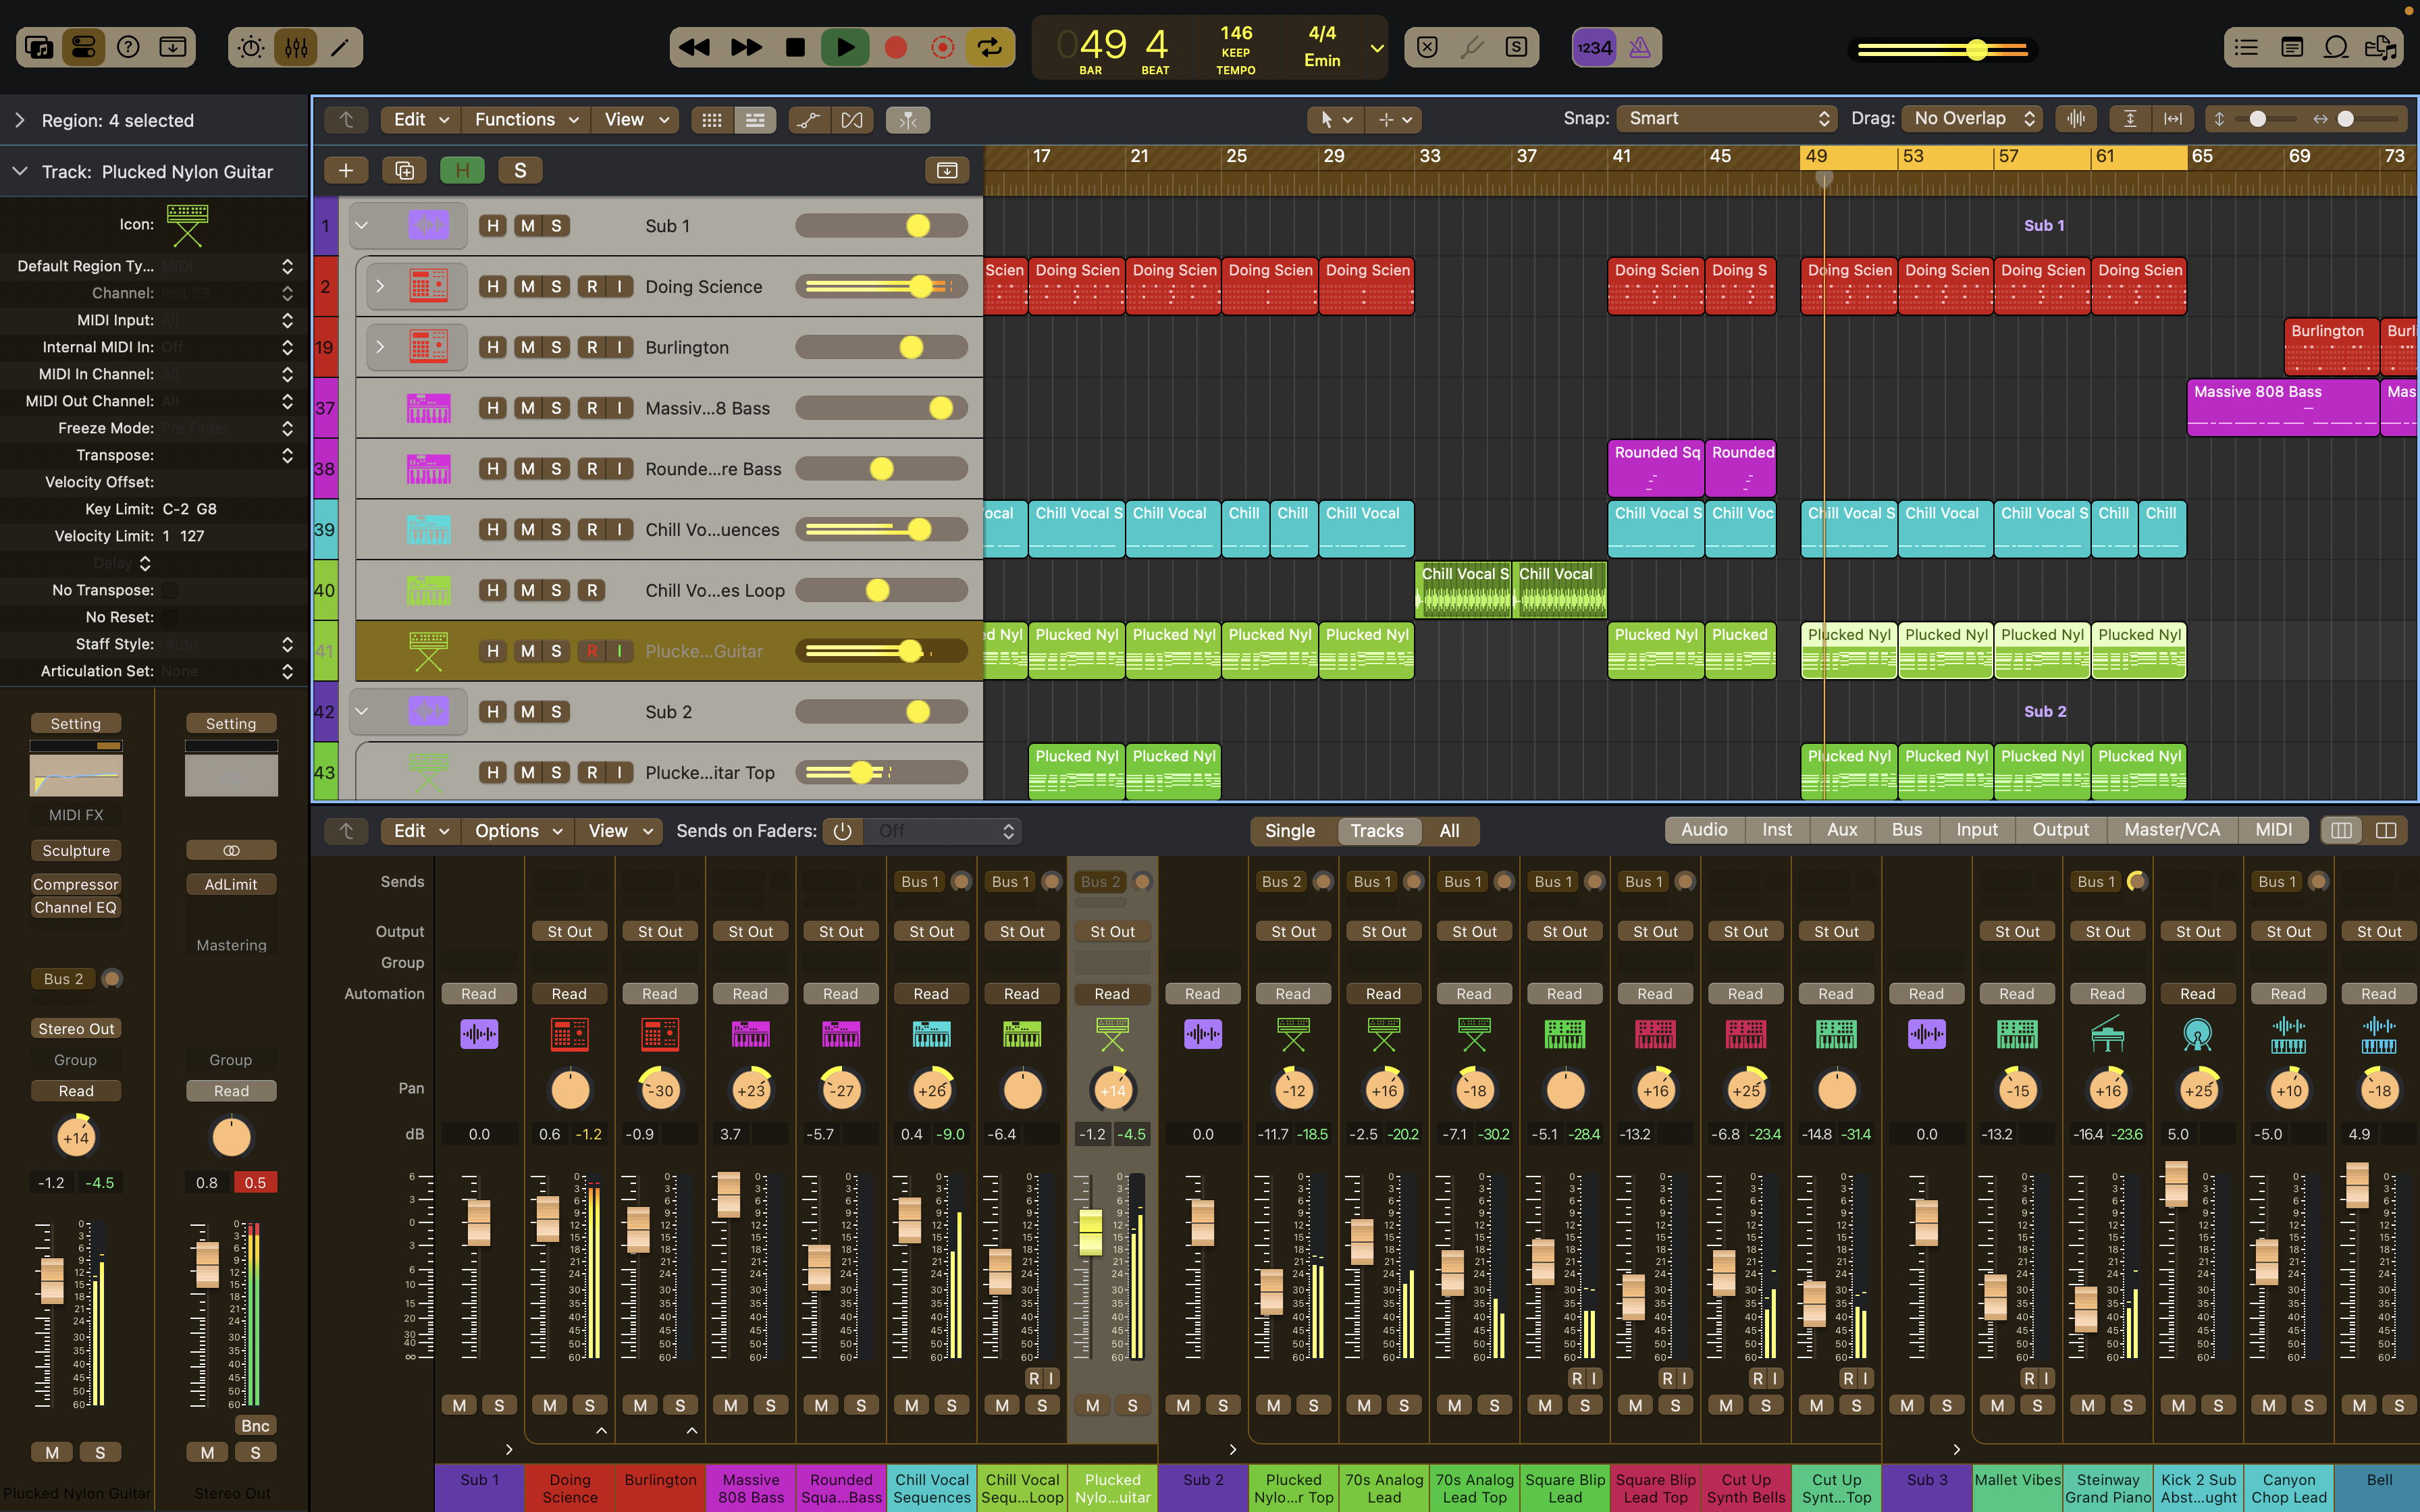Click the Bnc bounce button
The image size is (2420, 1512).
255,1426
